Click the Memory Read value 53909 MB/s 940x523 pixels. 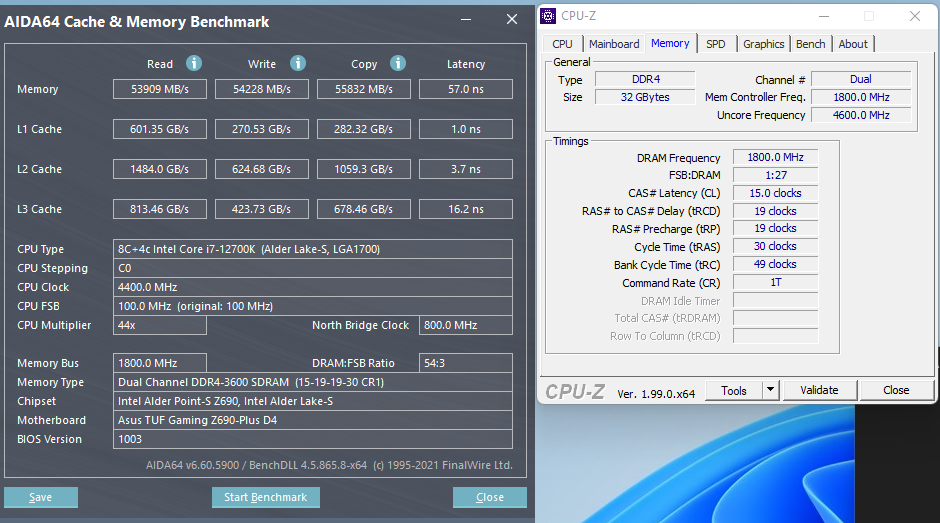tap(160, 89)
